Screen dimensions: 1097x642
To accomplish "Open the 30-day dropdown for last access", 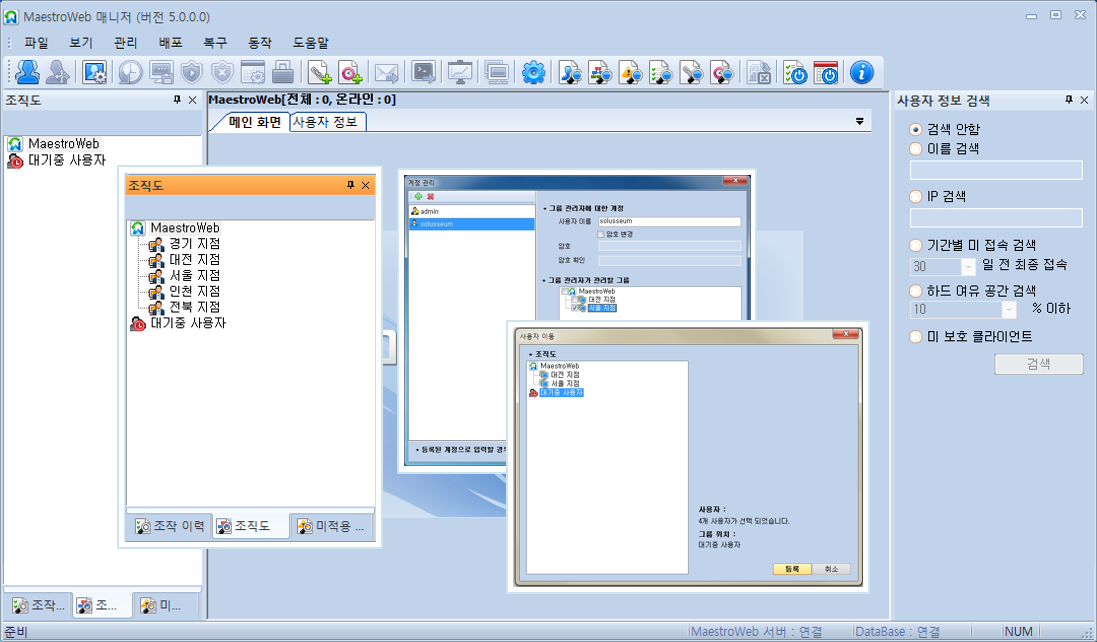I will pyautogui.click(x=967, y=267).
